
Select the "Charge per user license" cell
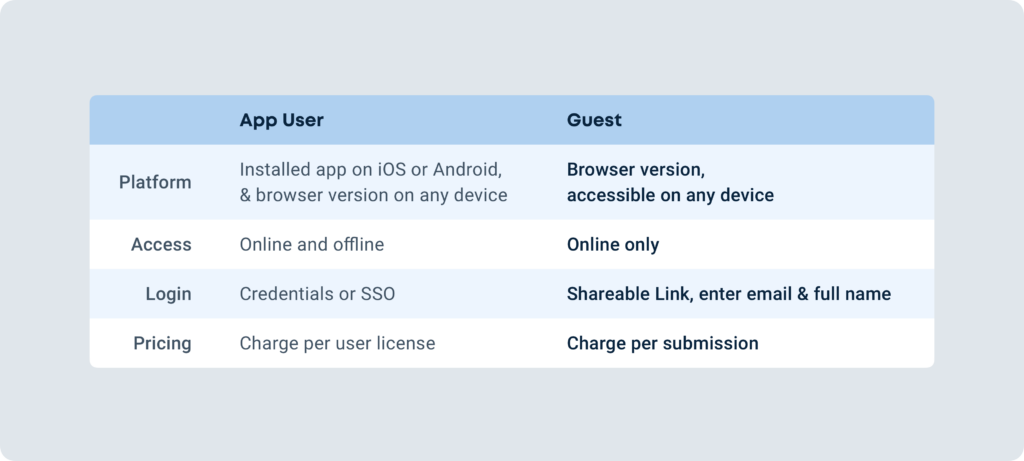pyautogui.click(x=337, y=343)
